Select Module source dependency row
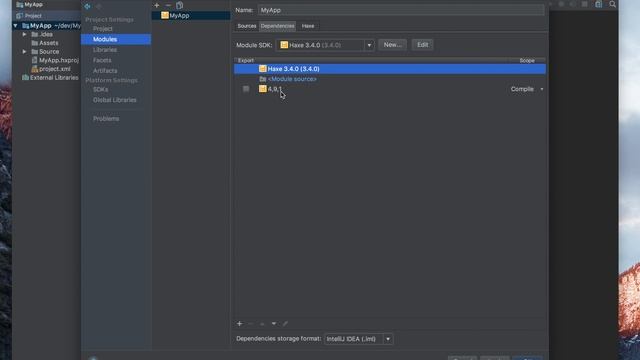 click(390, 79)
